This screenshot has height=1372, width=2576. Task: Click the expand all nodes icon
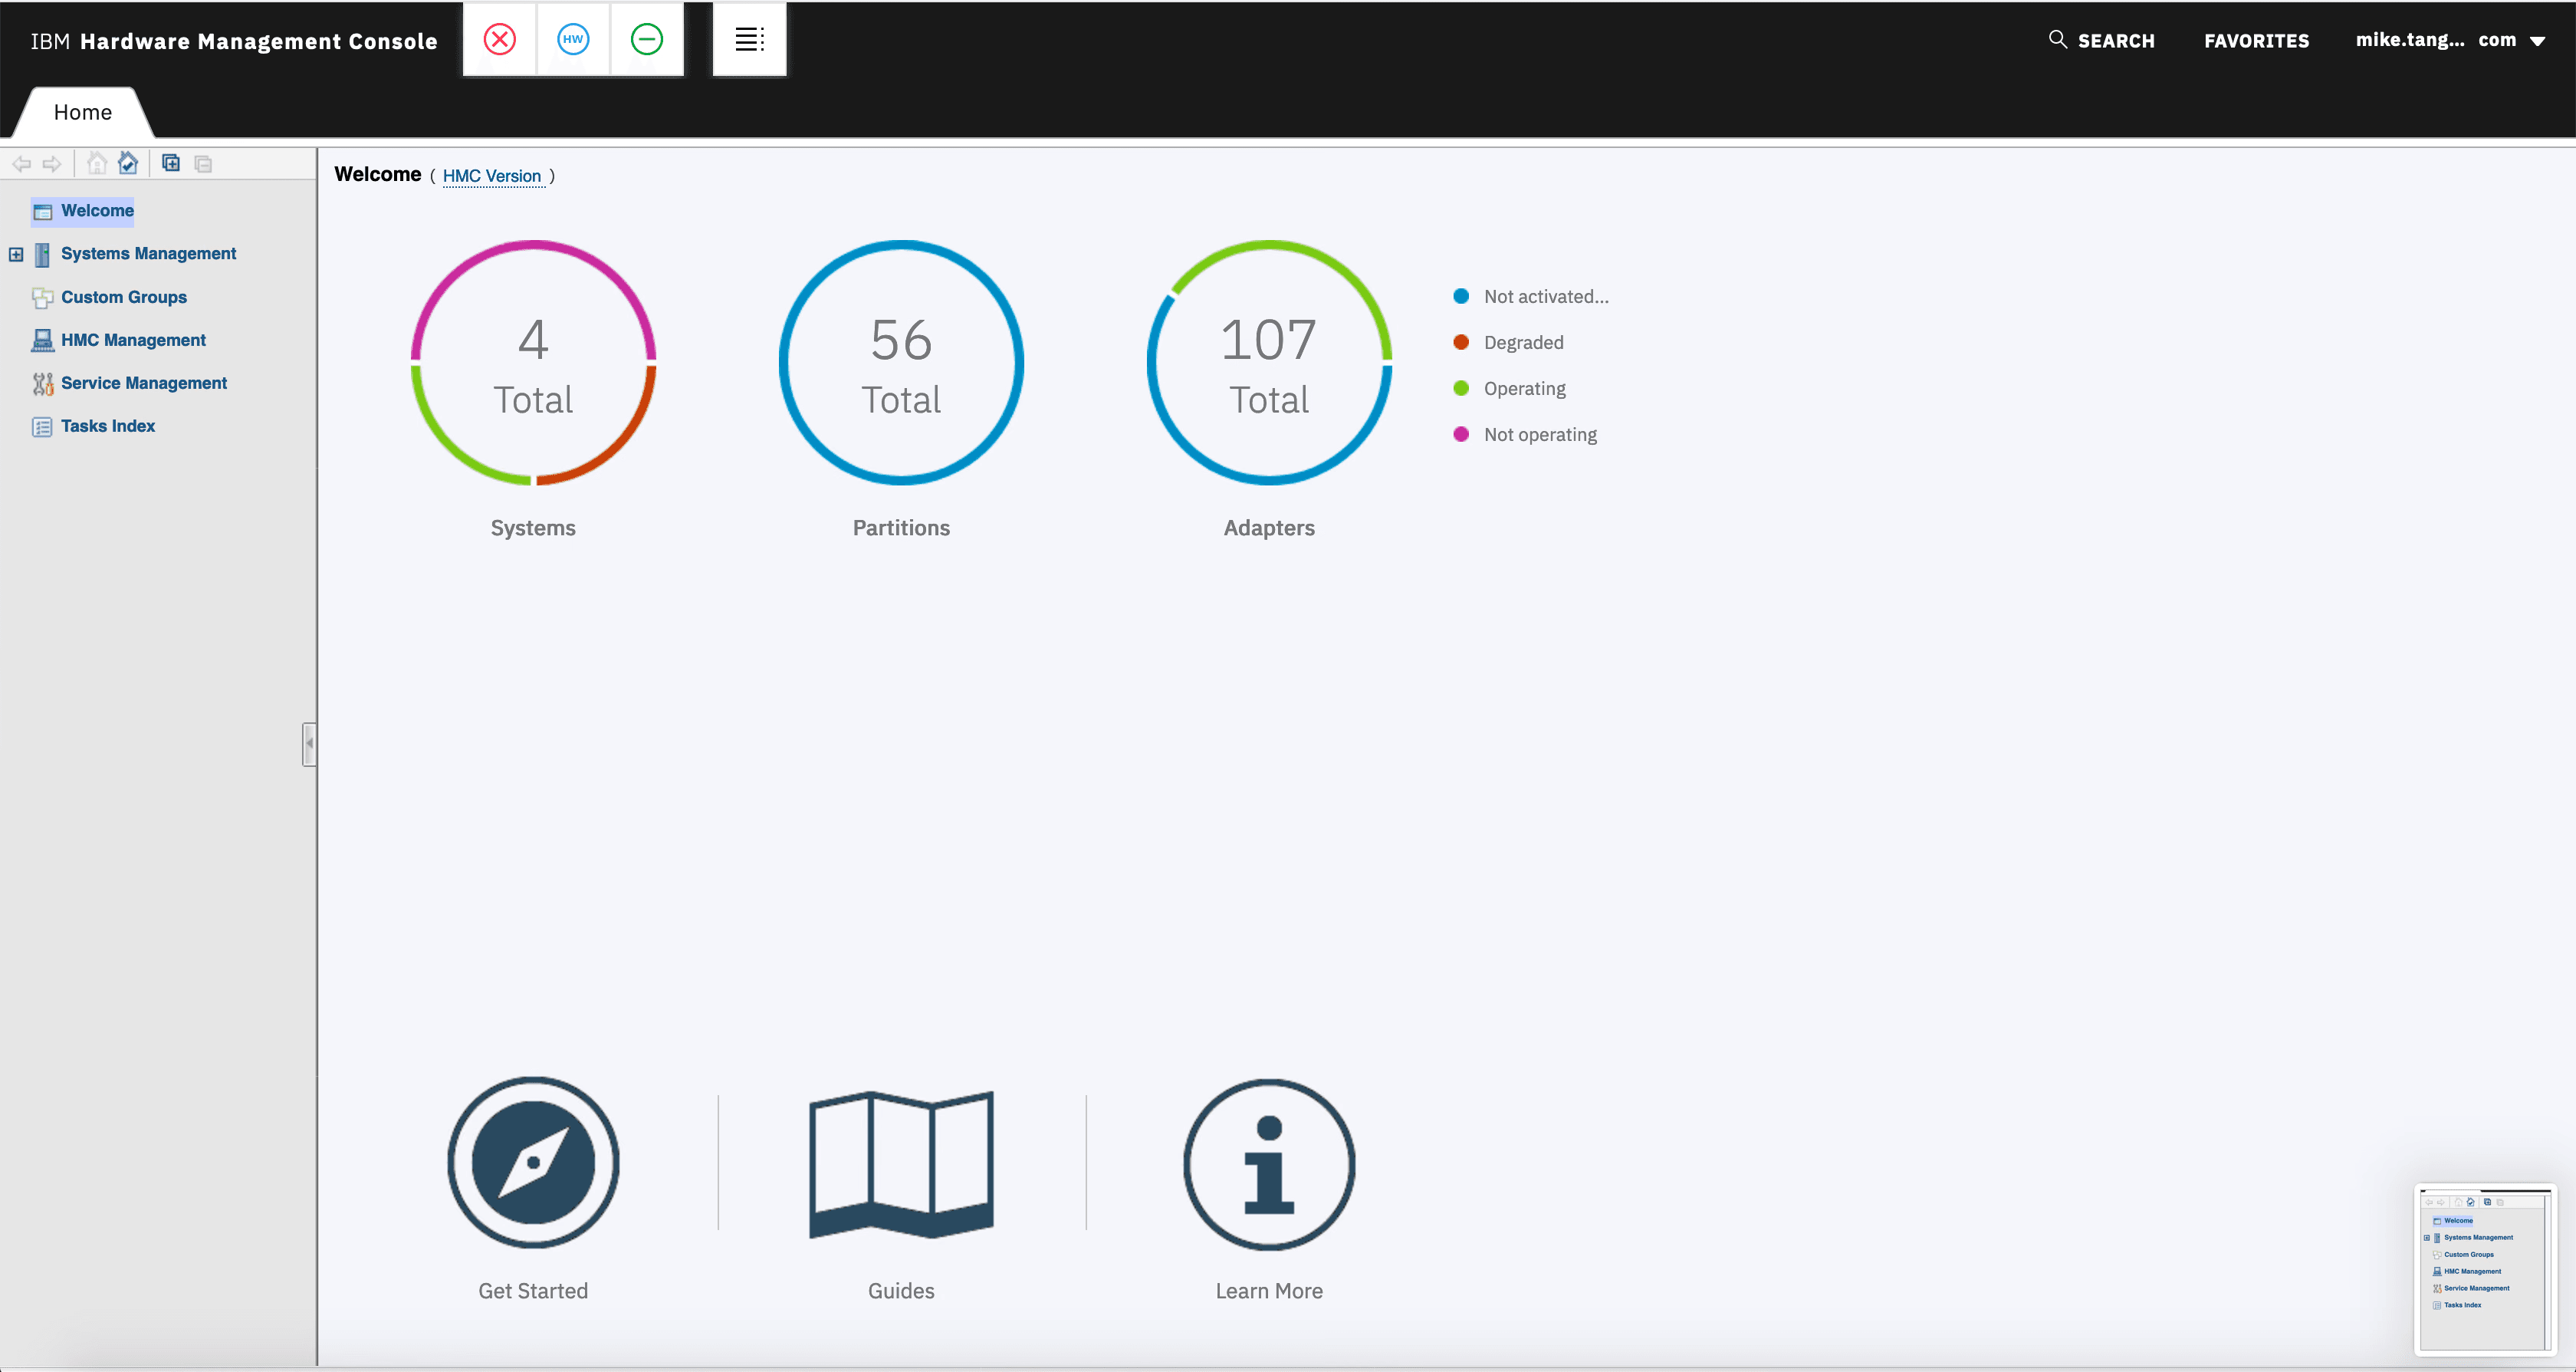171,163
